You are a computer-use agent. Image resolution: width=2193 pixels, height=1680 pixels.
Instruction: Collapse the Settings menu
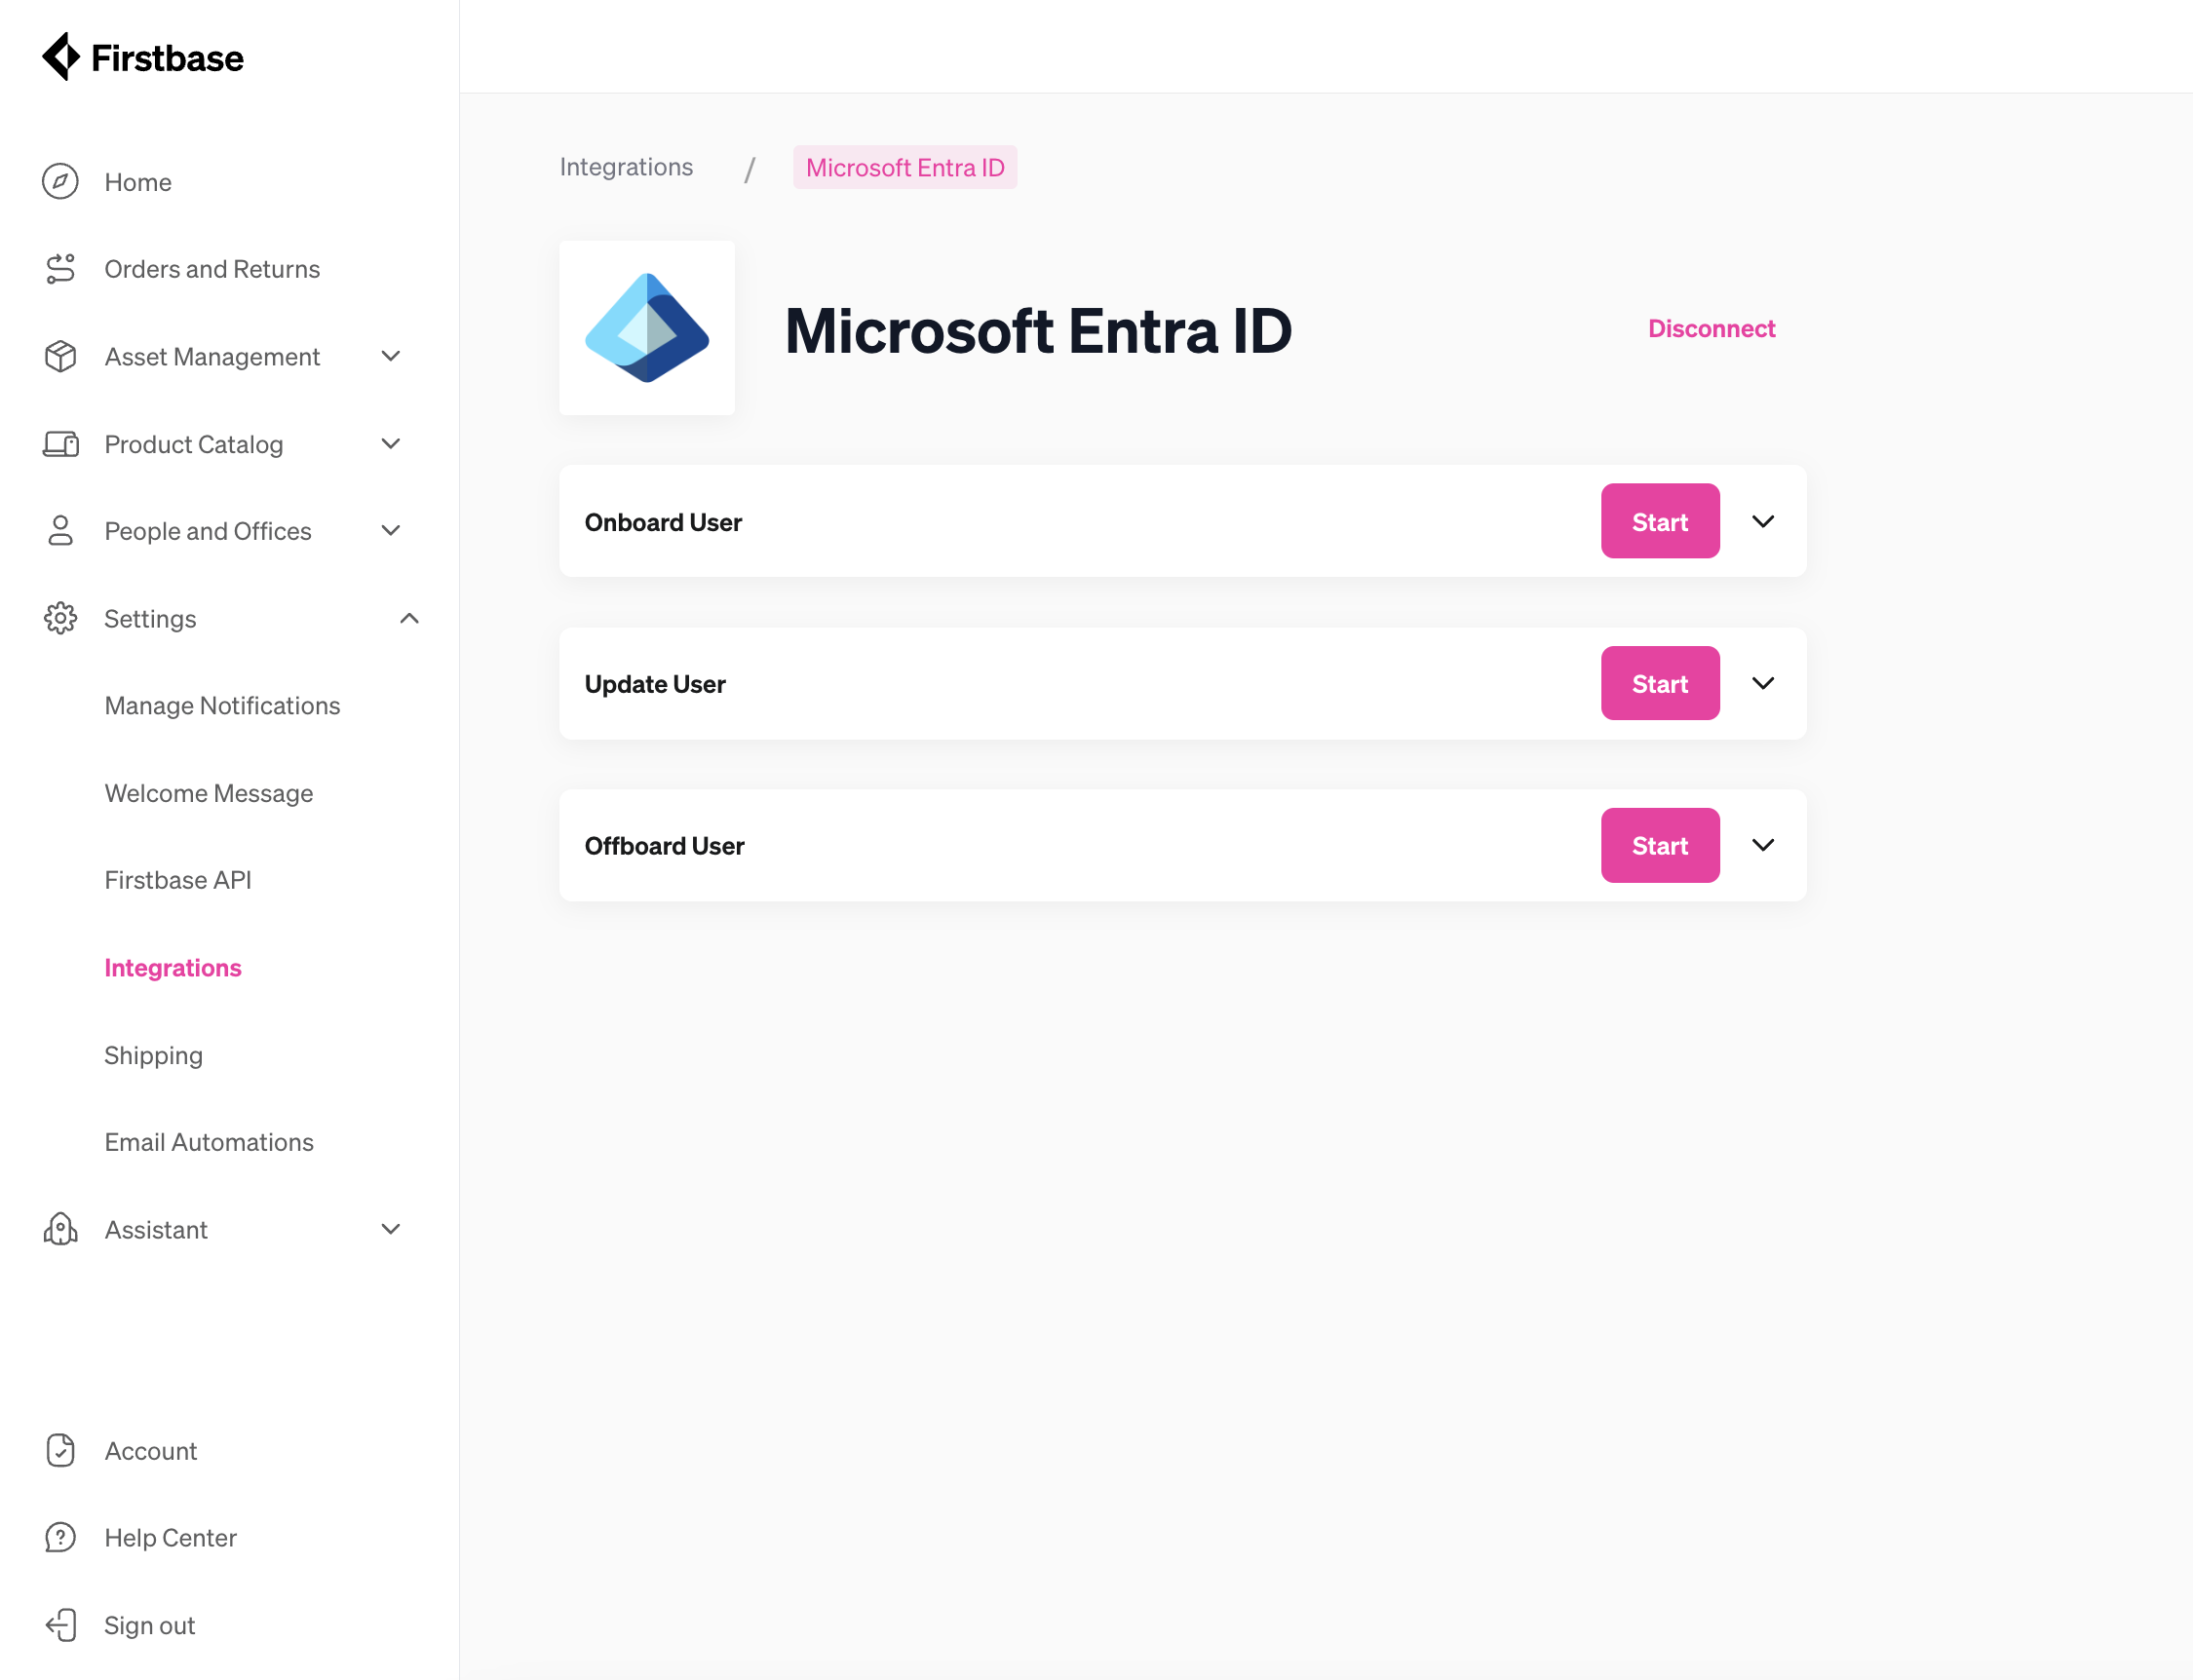tap(408, 618)
